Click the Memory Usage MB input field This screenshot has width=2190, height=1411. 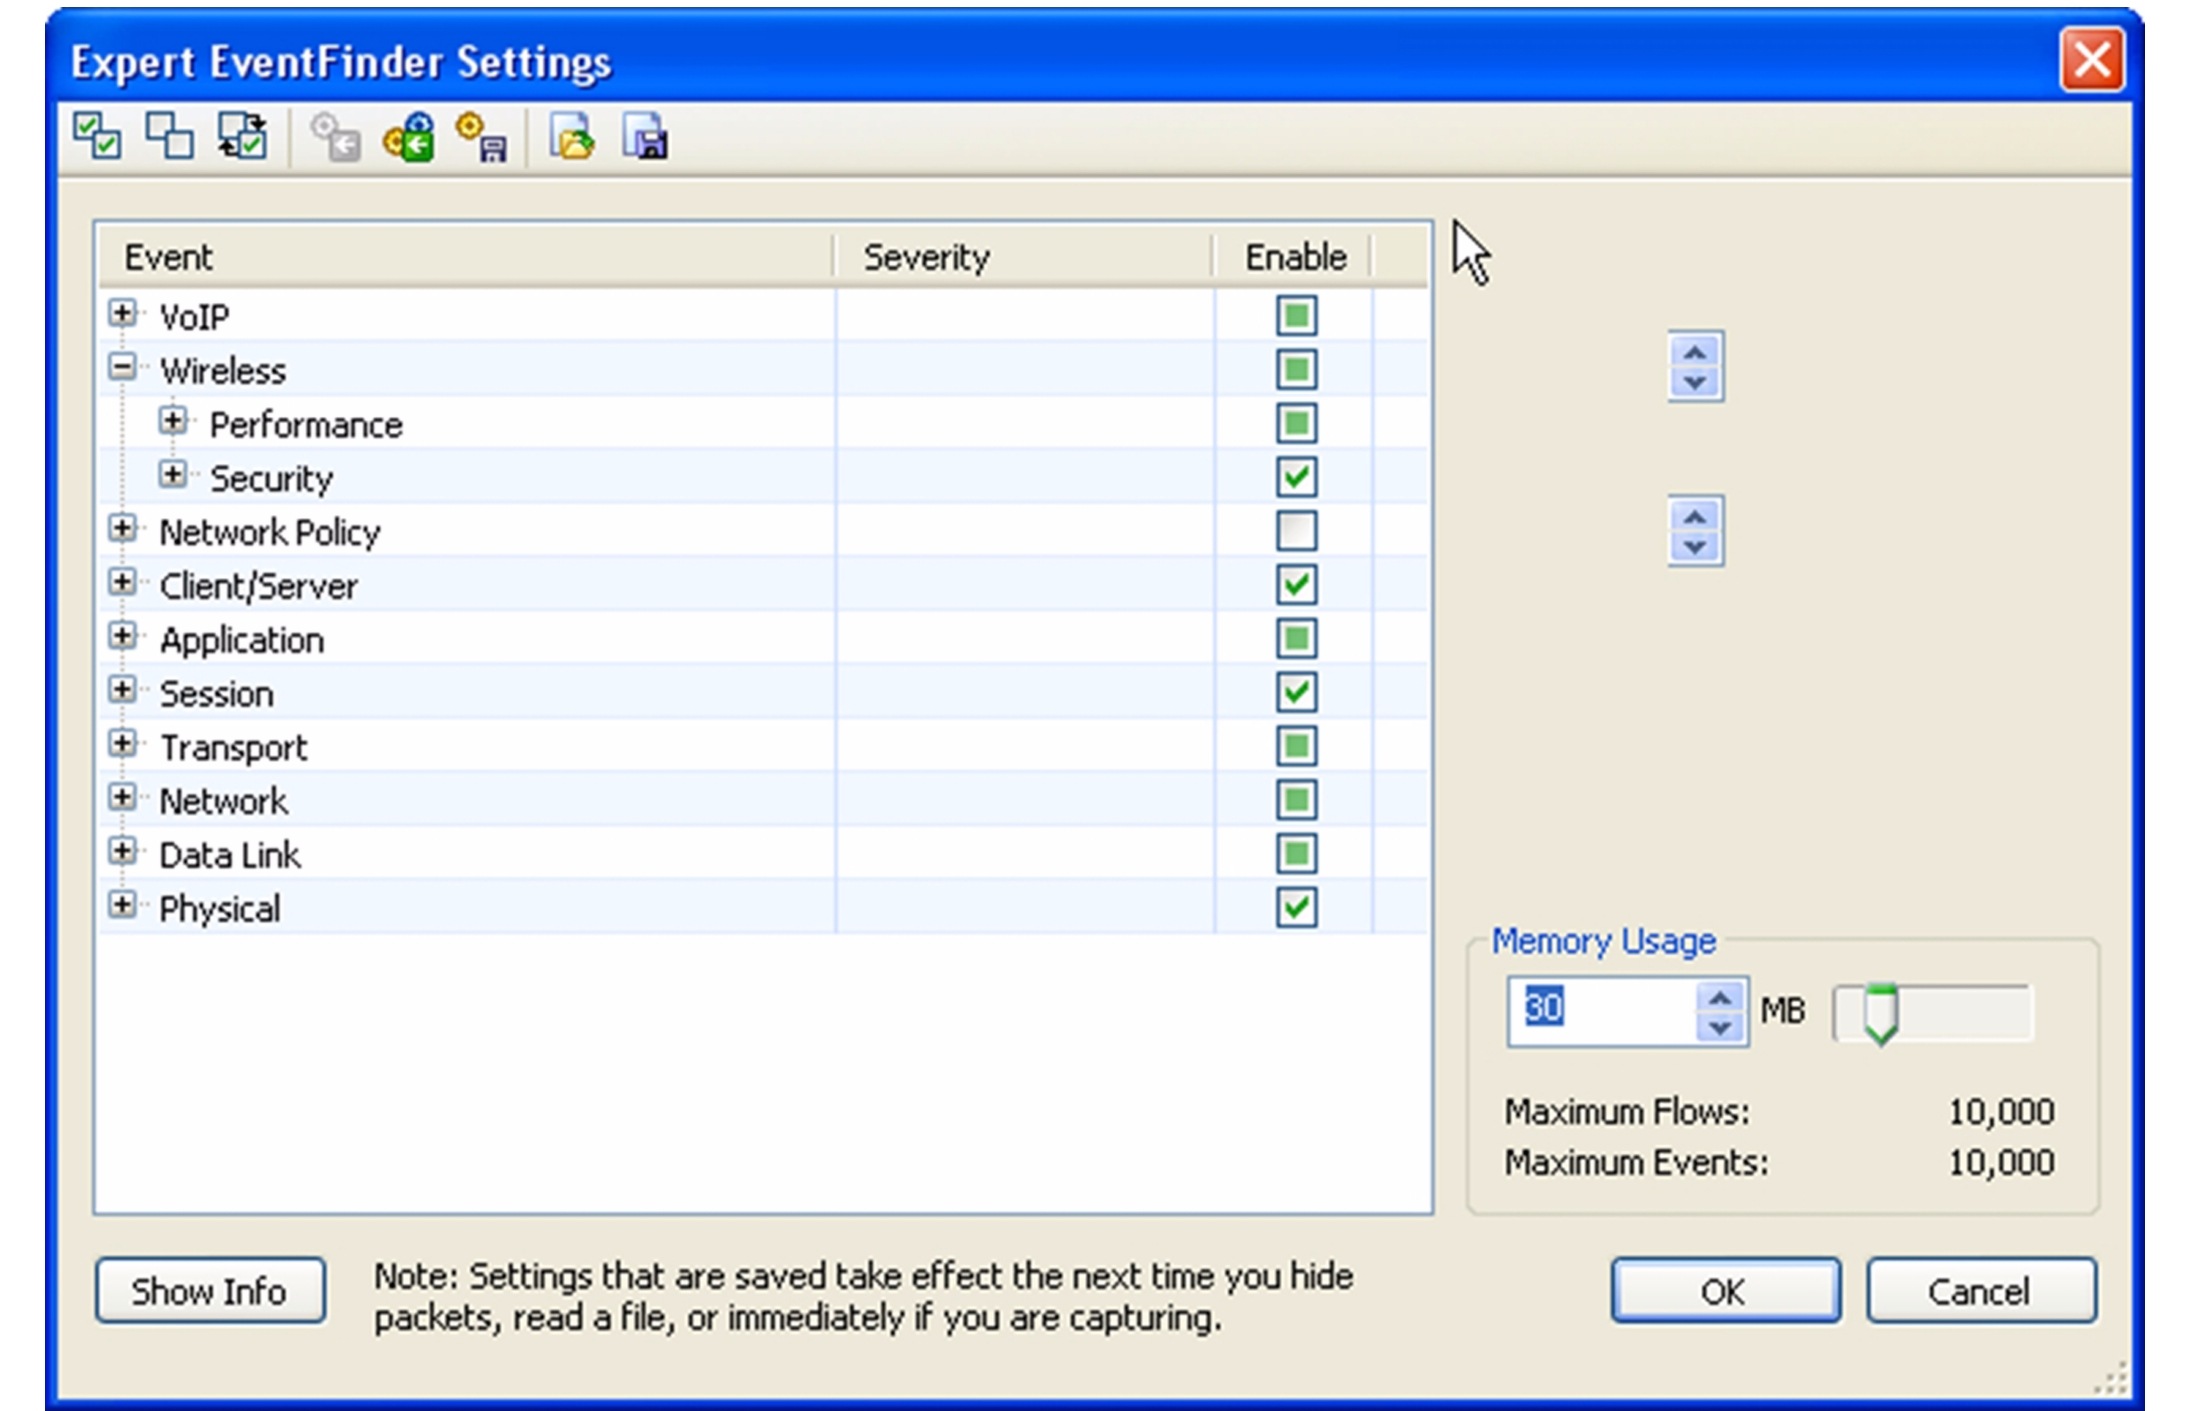point(1600,1009)
